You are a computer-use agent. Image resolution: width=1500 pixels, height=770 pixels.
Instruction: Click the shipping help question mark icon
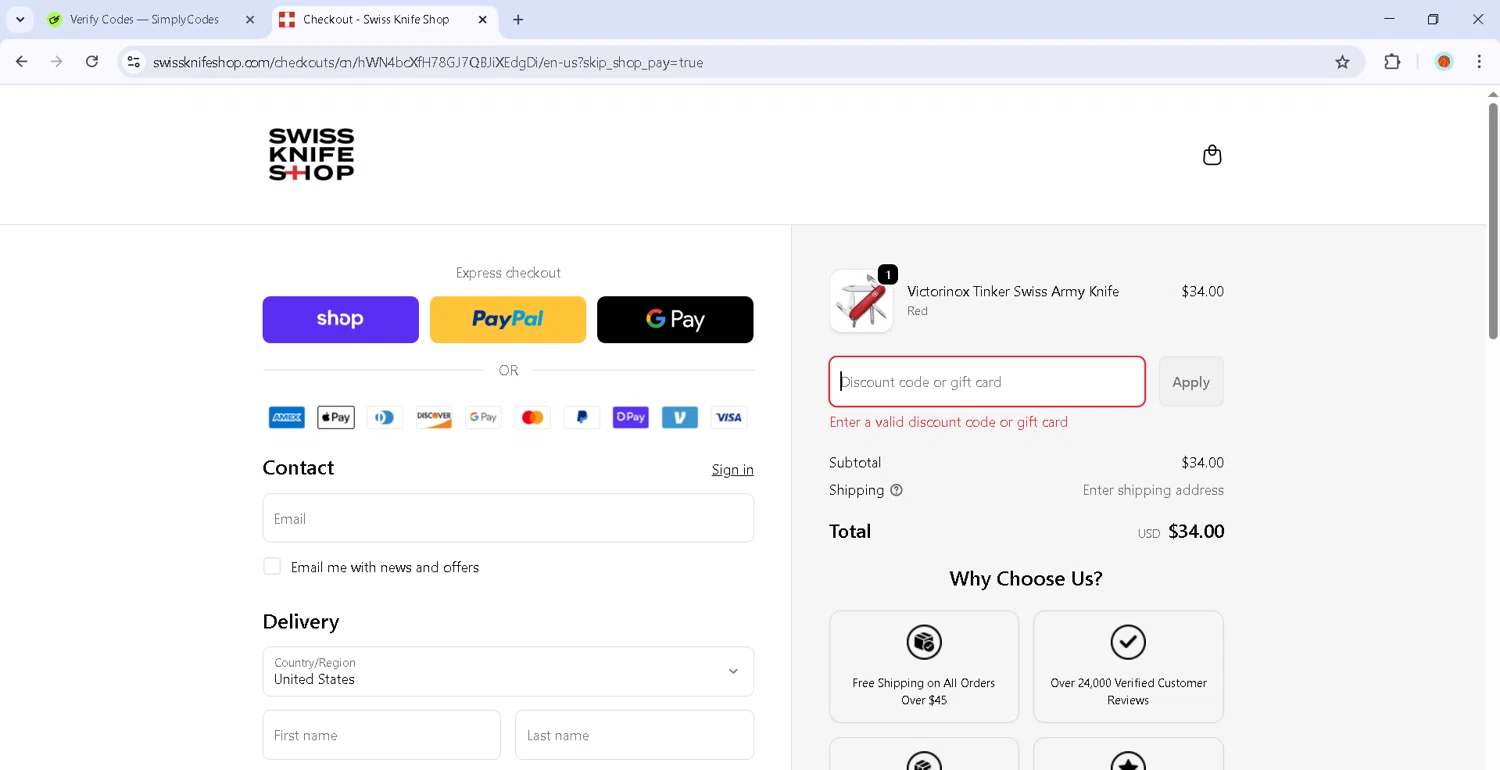[896, 490]
